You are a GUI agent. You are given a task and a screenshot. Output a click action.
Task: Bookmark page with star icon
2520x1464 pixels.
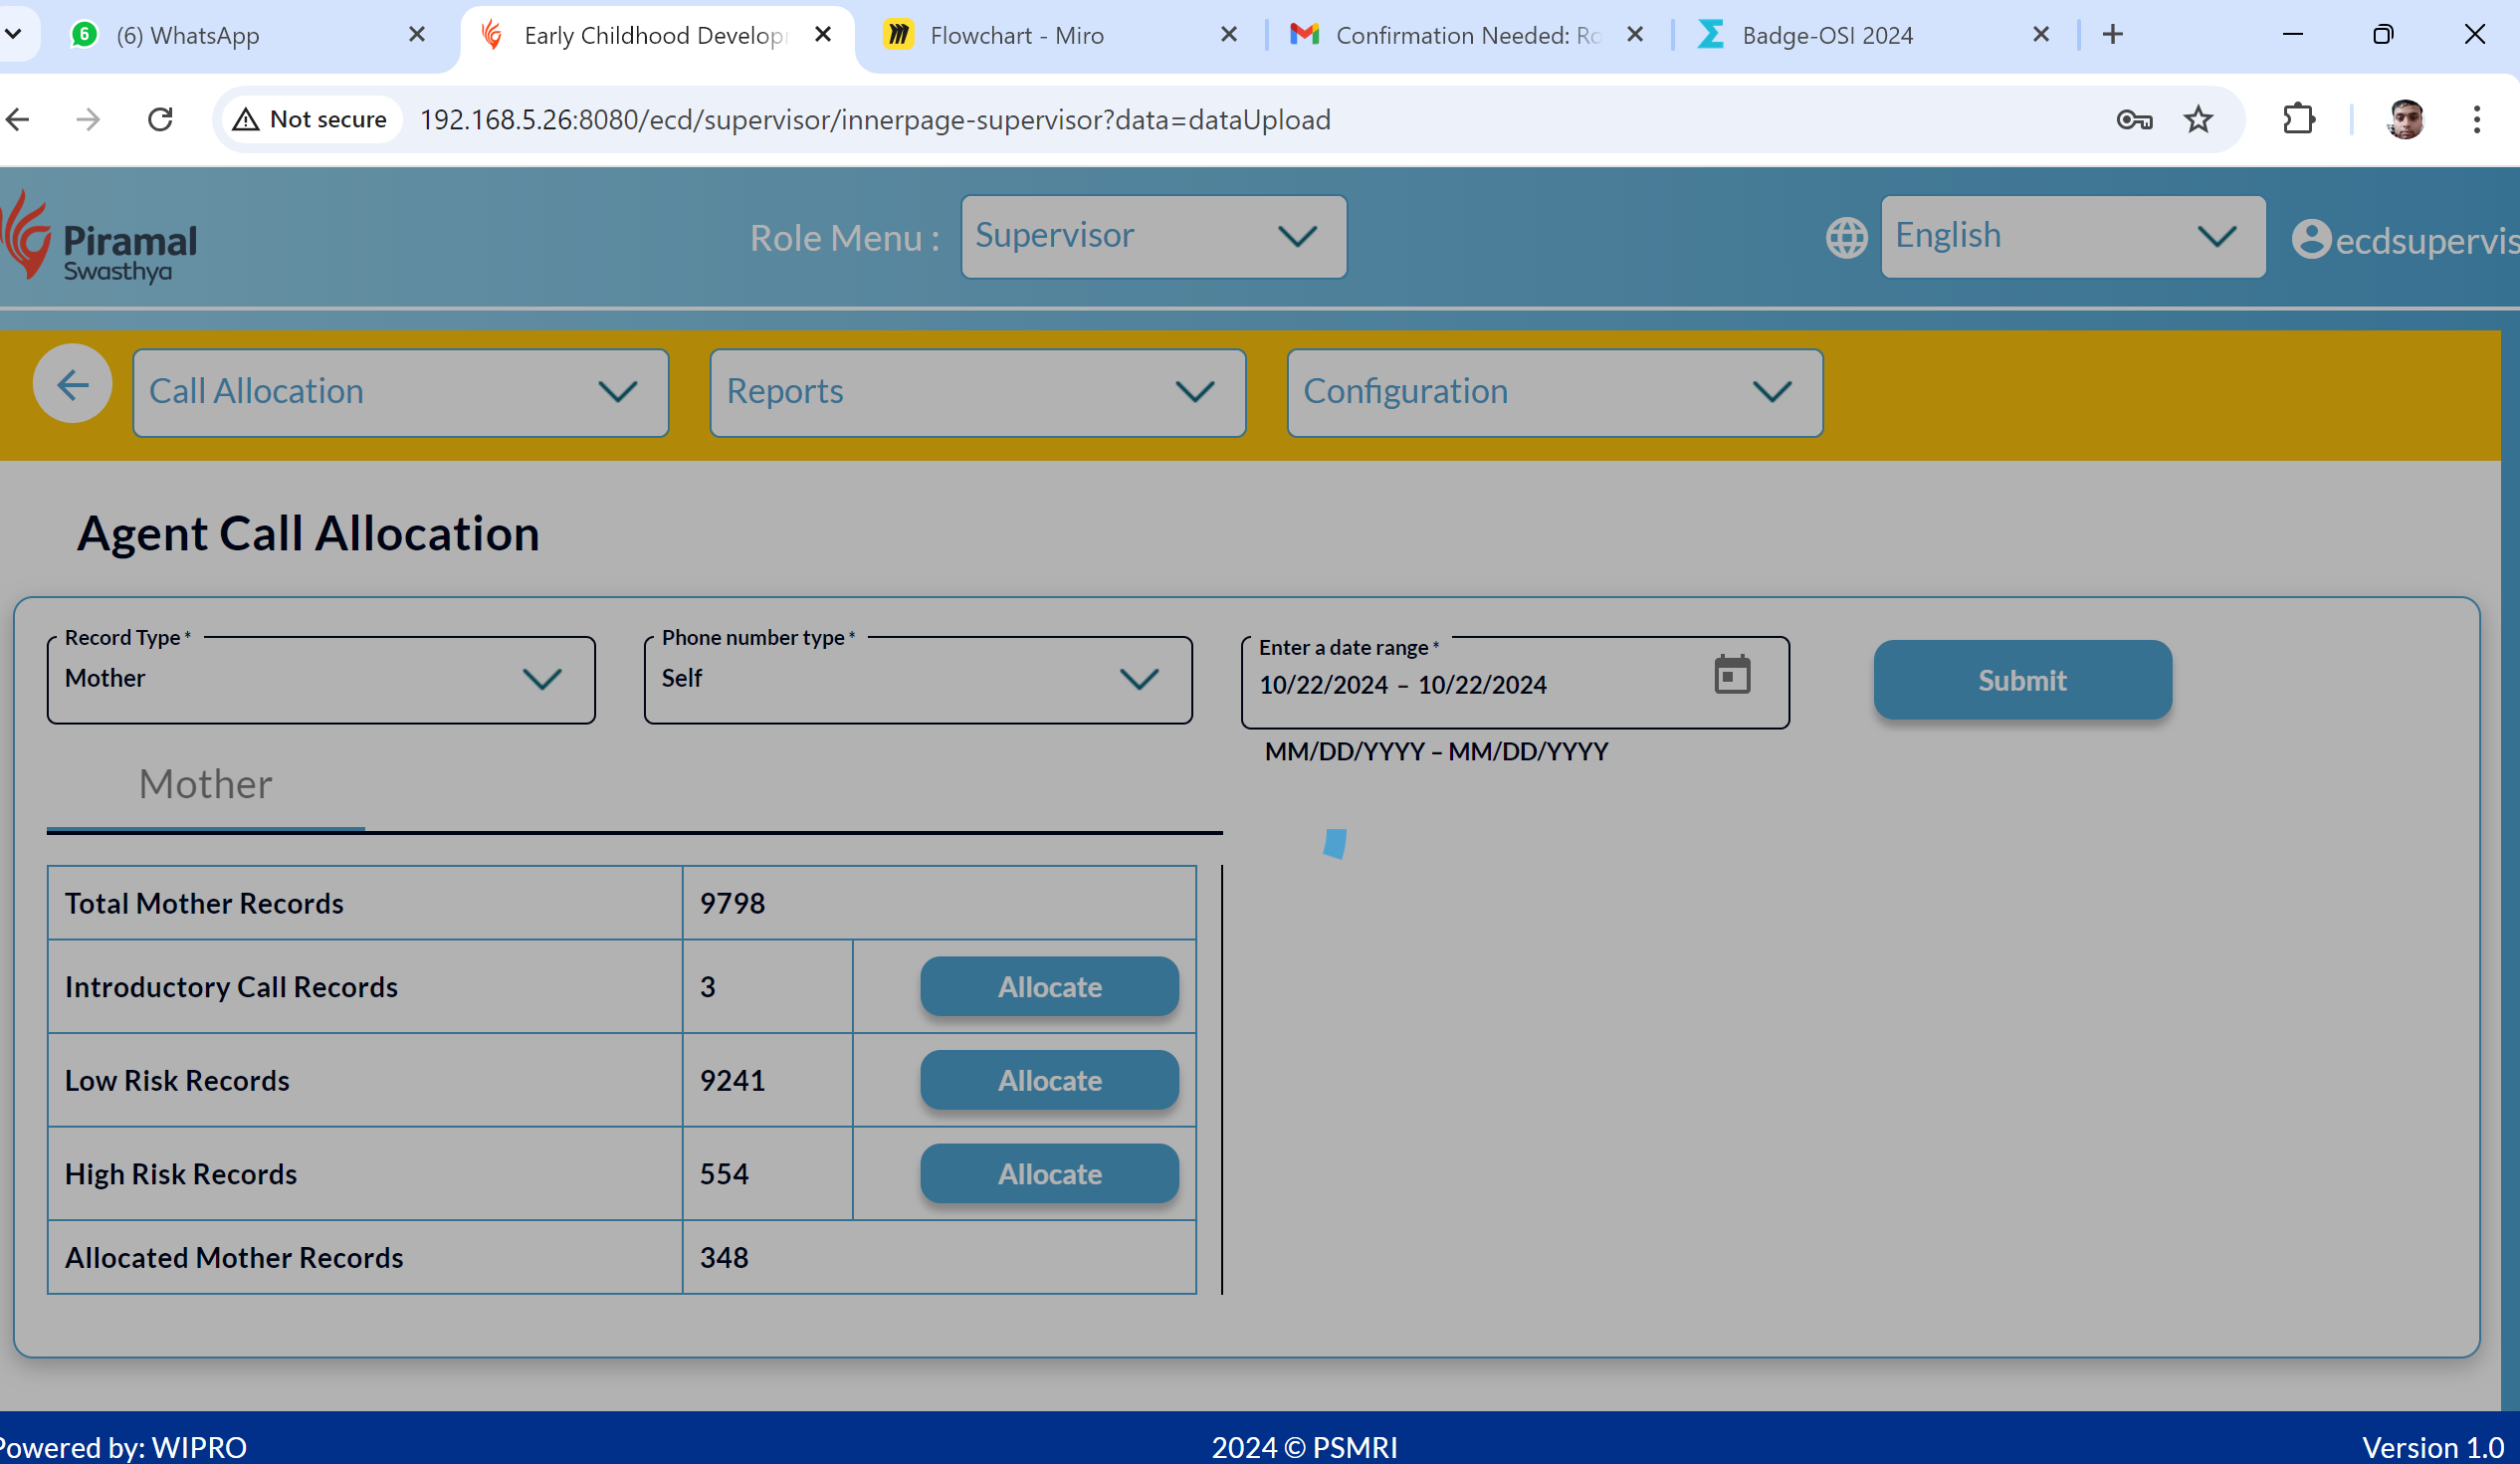[x=2198, y=120]
